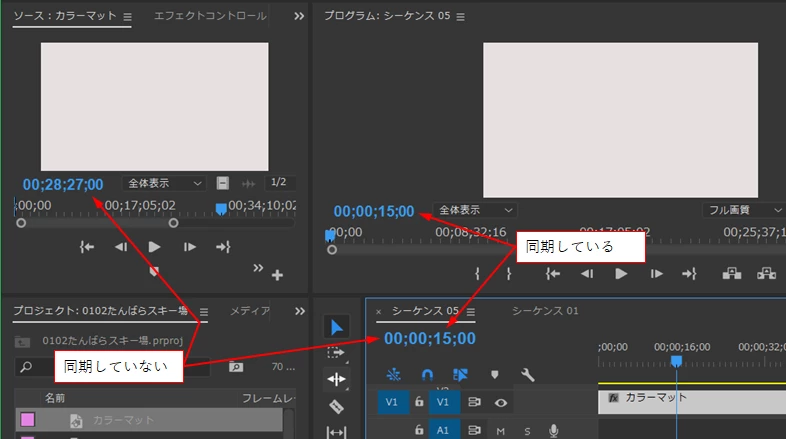Toggle nest sequence insert mode icon
Screen dimensions: 786x439
(394, 374)
